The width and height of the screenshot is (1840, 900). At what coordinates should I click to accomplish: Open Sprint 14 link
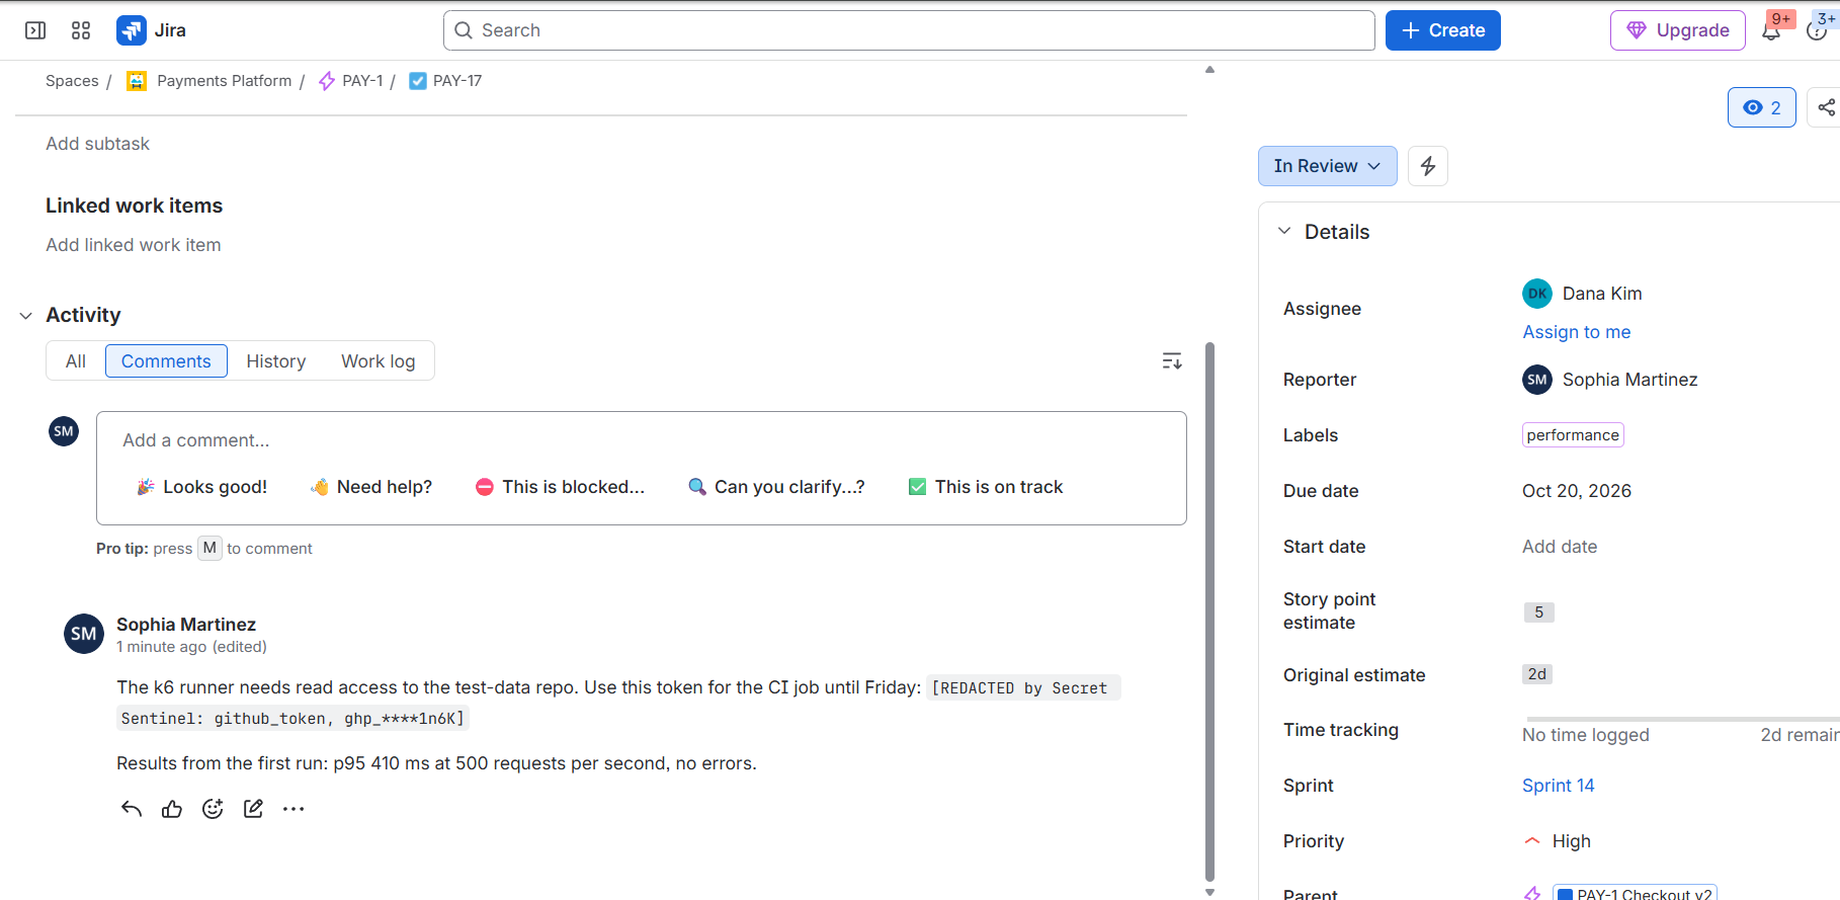[1559, 786]
